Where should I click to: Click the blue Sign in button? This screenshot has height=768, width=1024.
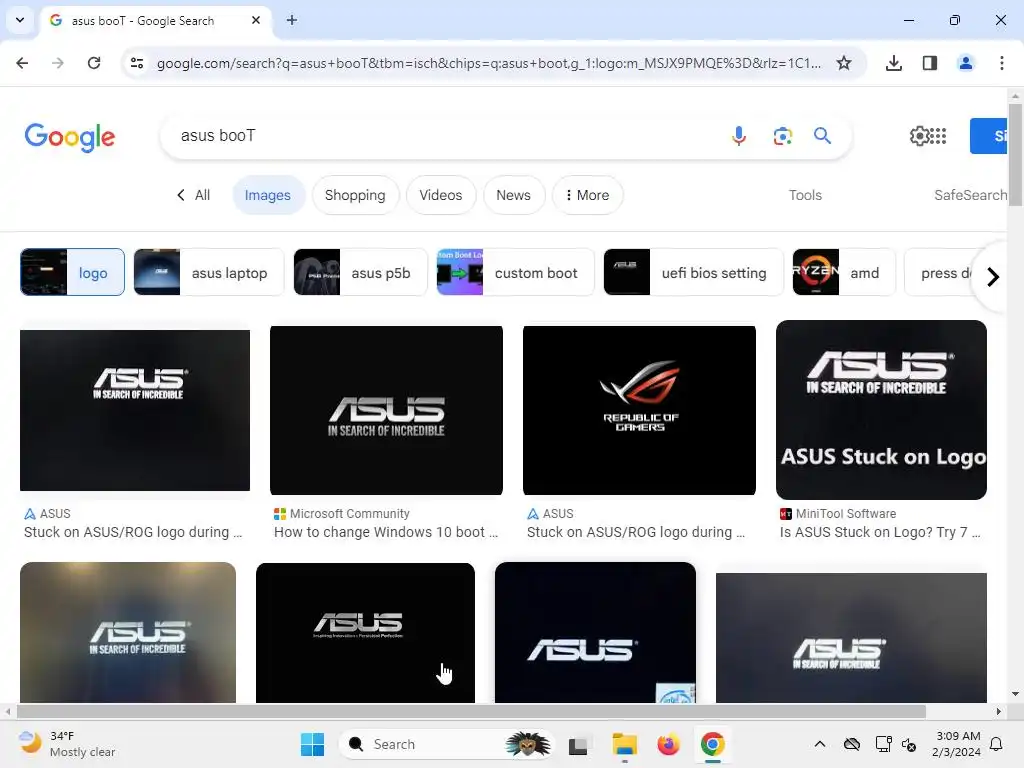pyautogui.click(x=989, y=136)
